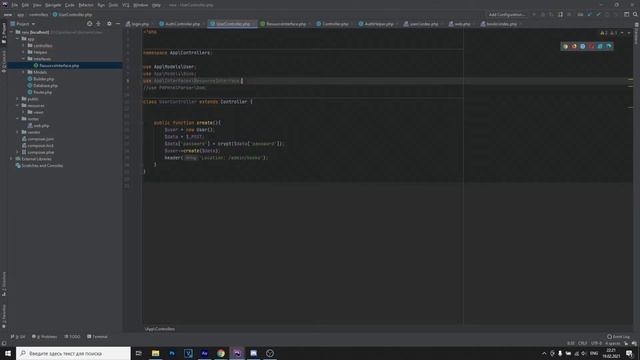Click UTF-8 encoding in status bar
Image resolution: width=640 pixels, height=360 pixels.
596,343
